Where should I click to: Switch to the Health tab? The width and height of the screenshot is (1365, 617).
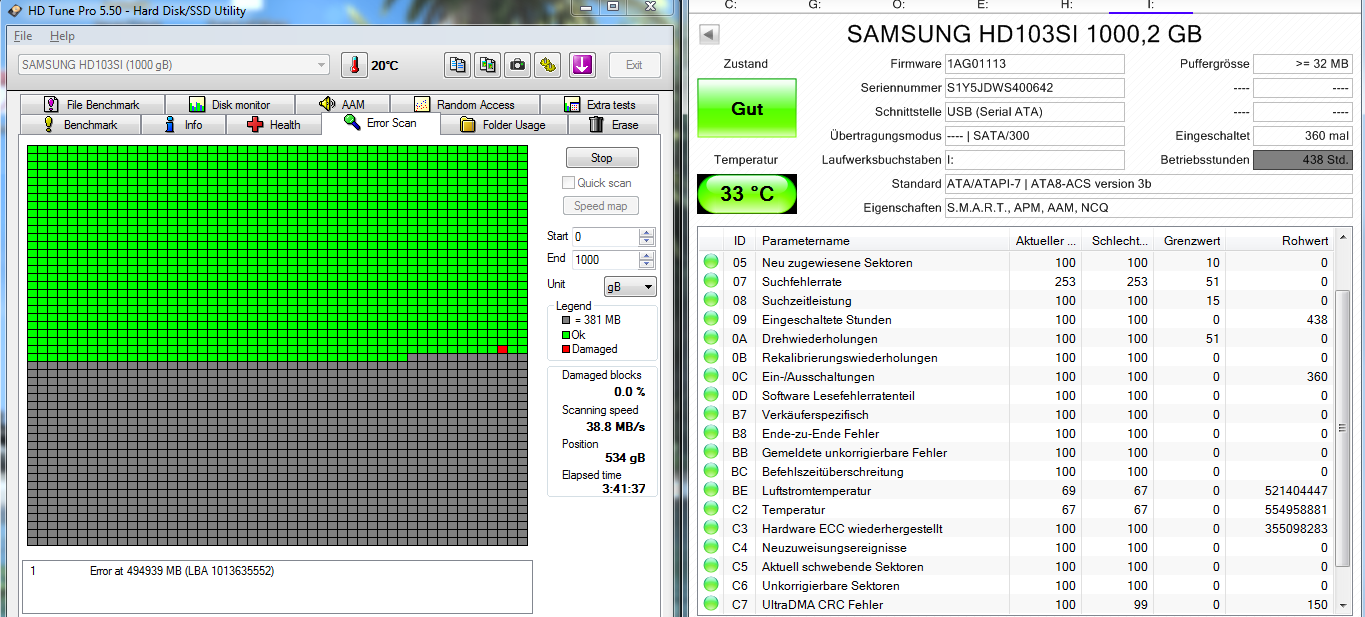coord(273,125)
